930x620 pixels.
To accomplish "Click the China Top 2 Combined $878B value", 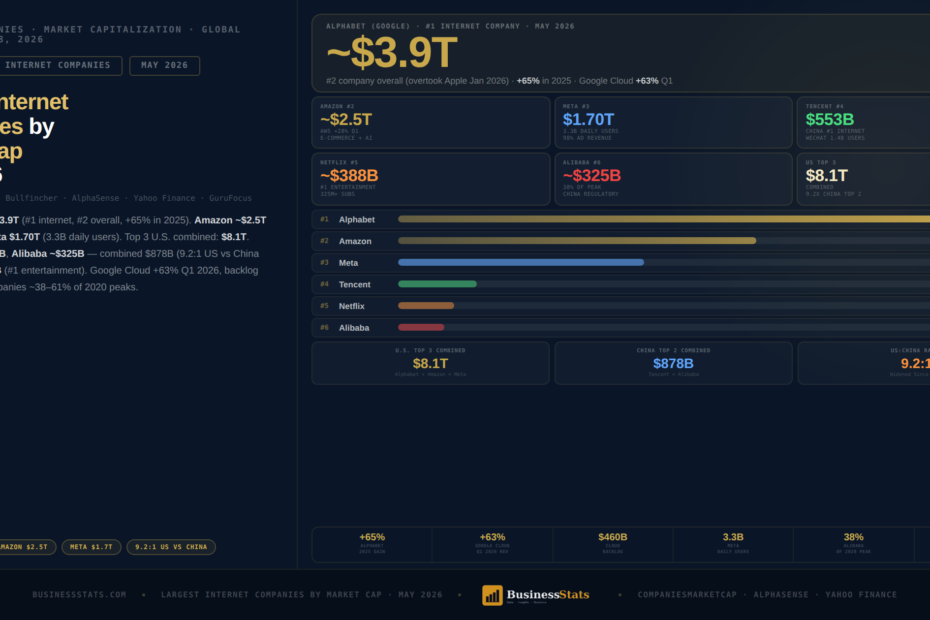I will (673, 364).
